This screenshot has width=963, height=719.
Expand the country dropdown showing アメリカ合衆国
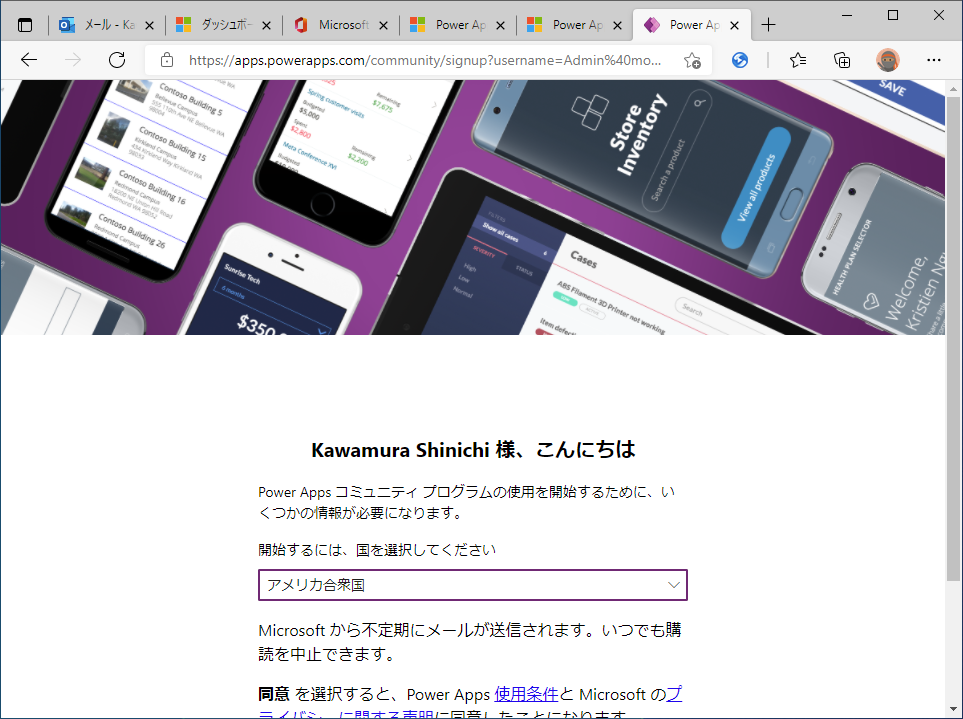tap(473, 585)
